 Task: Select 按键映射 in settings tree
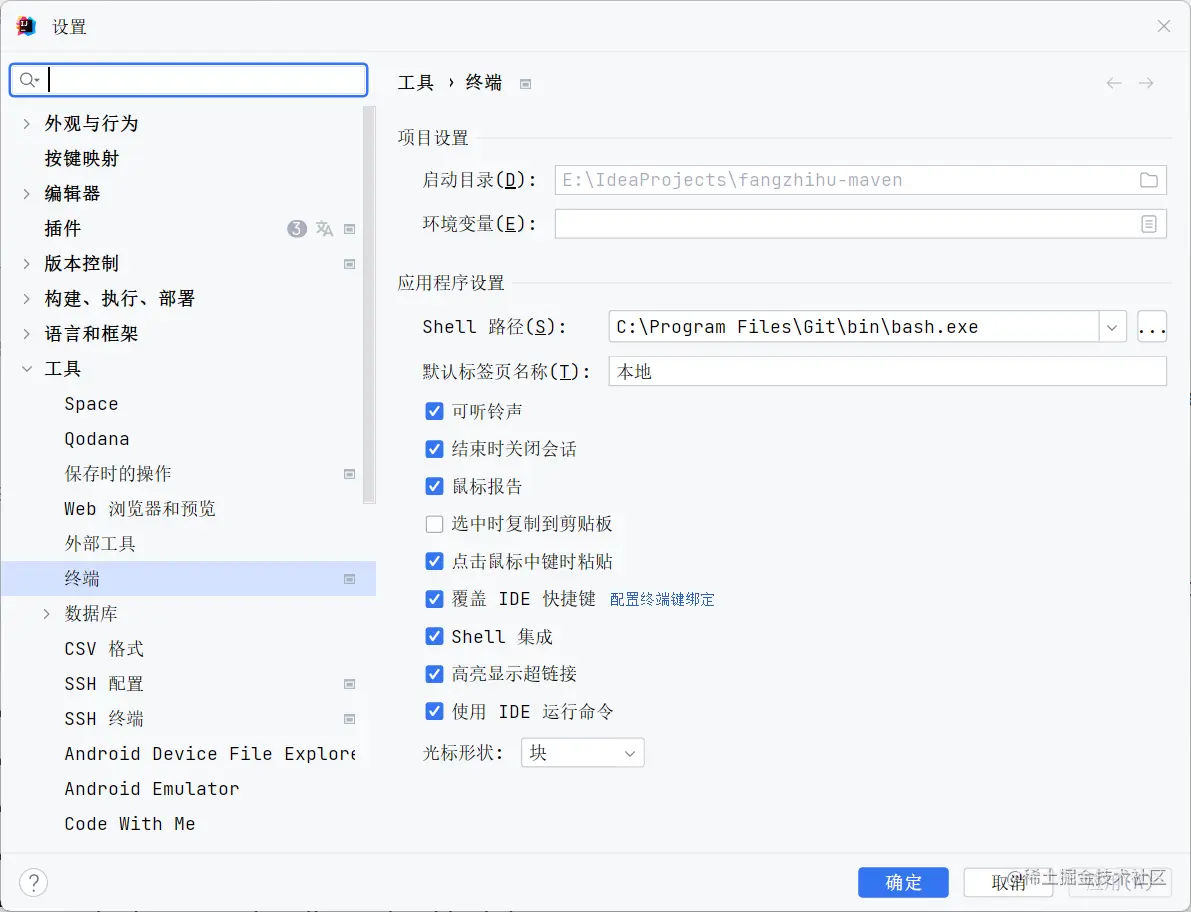point(81,159)
